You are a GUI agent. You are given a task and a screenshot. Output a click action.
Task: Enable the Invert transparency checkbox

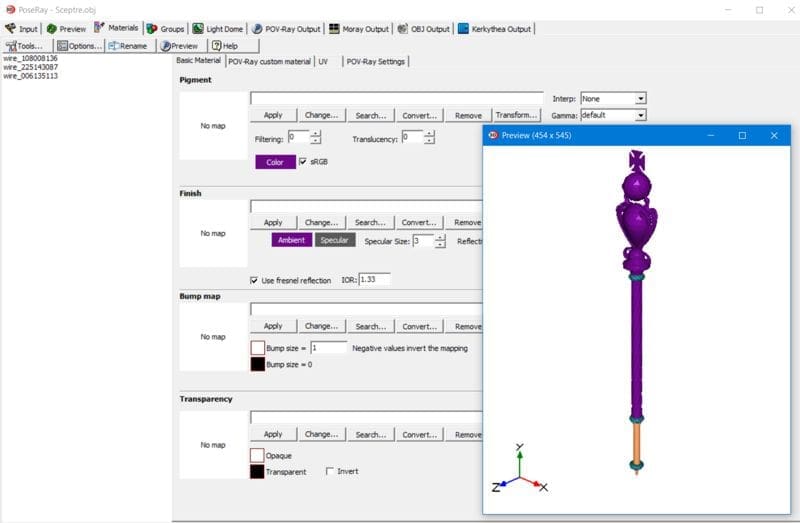(331, 471)
